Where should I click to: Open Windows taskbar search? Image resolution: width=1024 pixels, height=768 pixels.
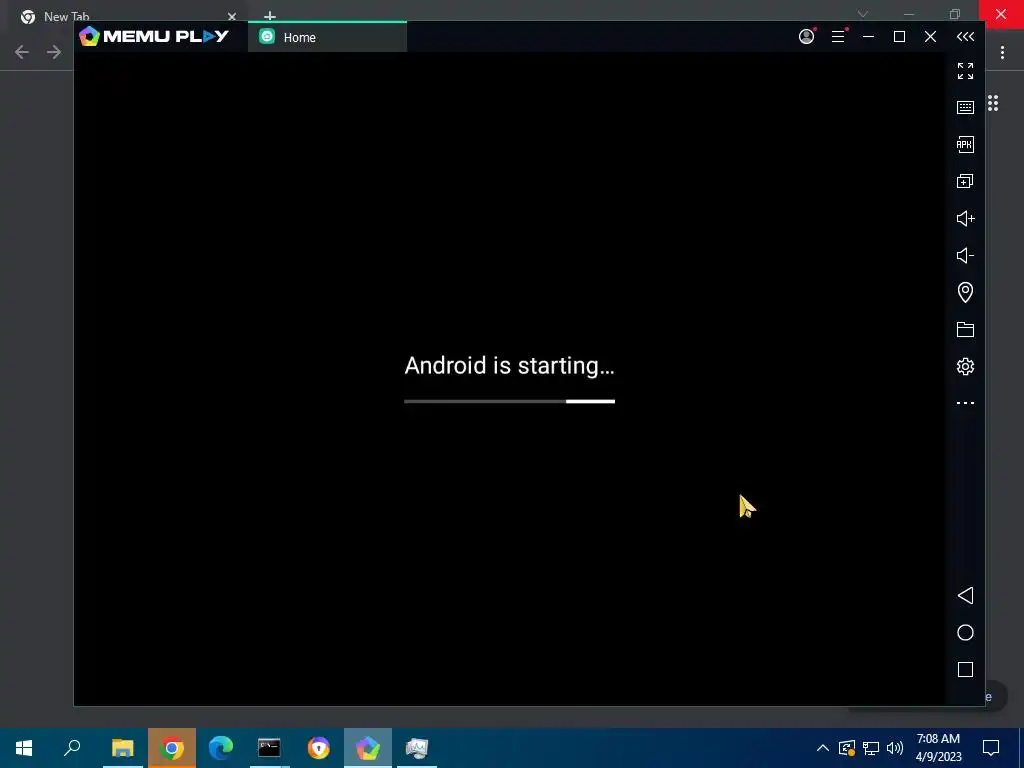[72, 748]
